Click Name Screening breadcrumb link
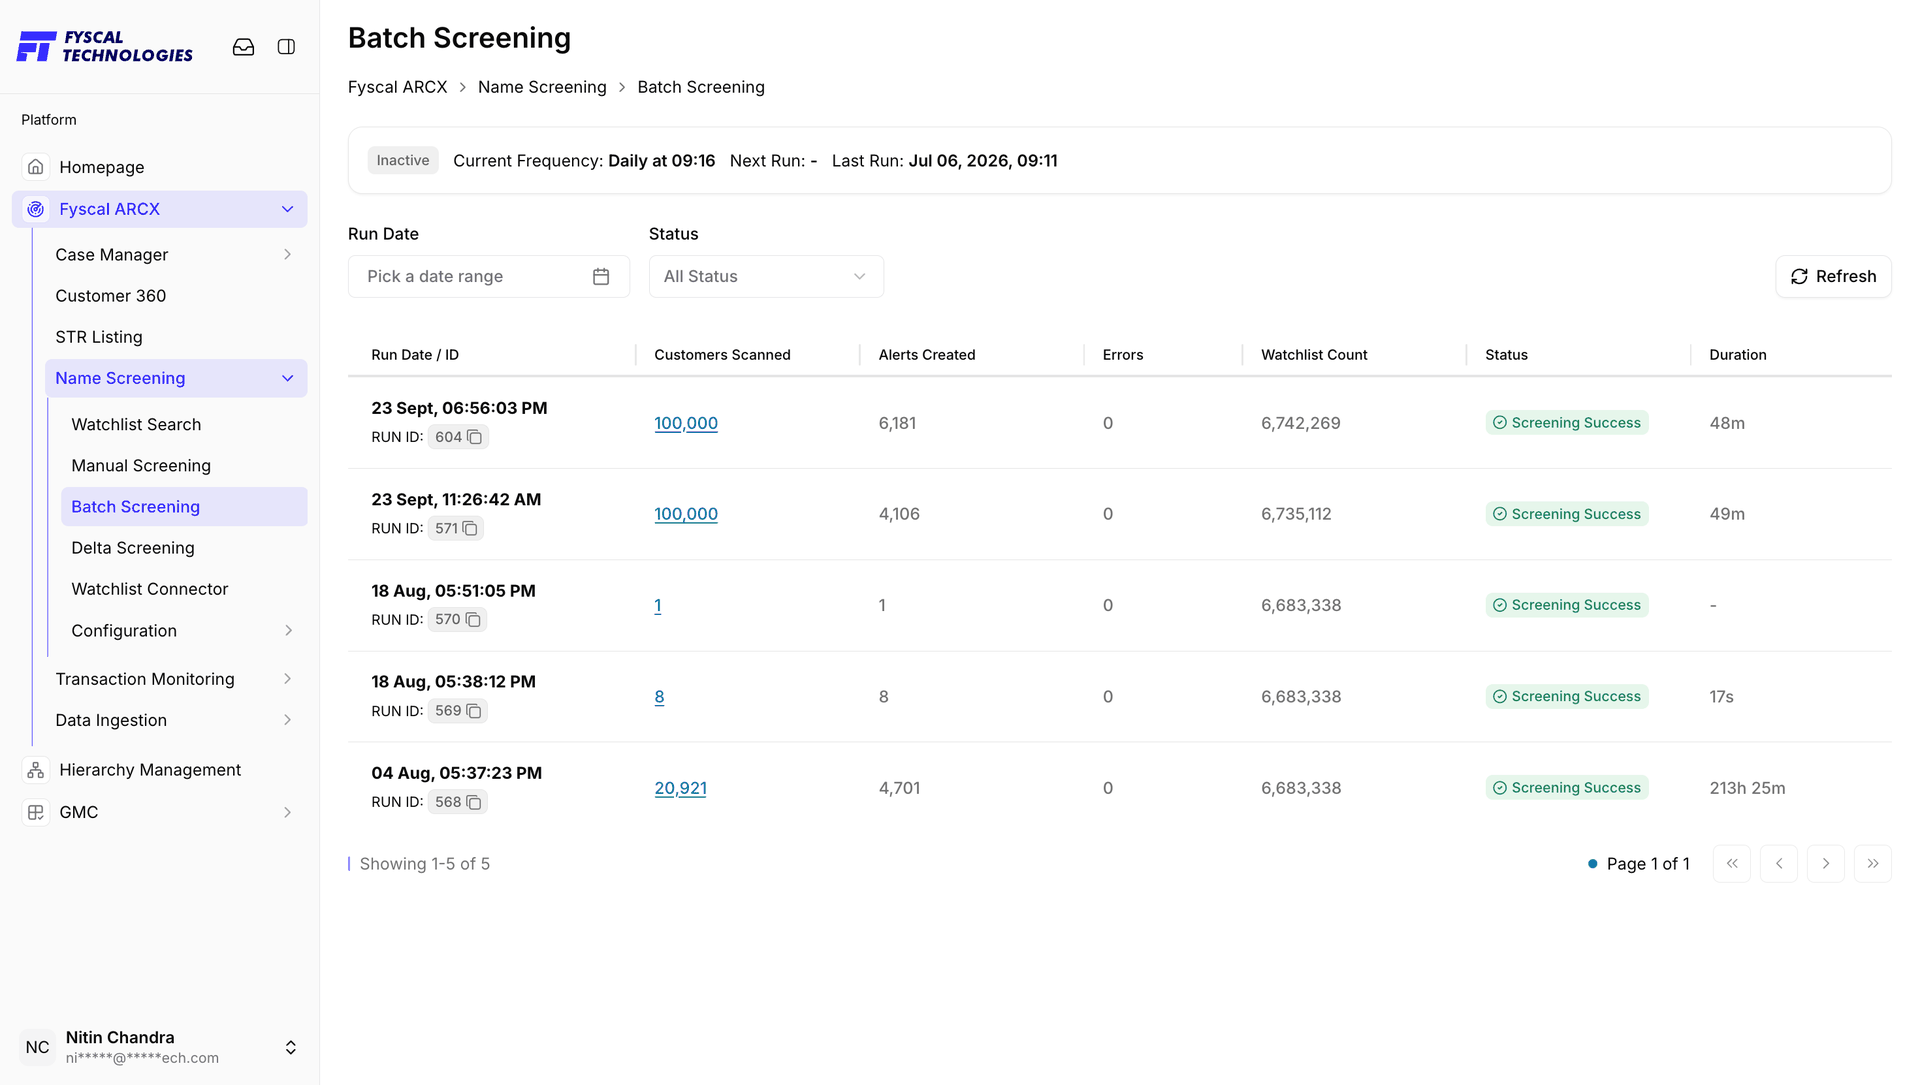Screen dimensions: 1920x1085 [x=542, y=87]
